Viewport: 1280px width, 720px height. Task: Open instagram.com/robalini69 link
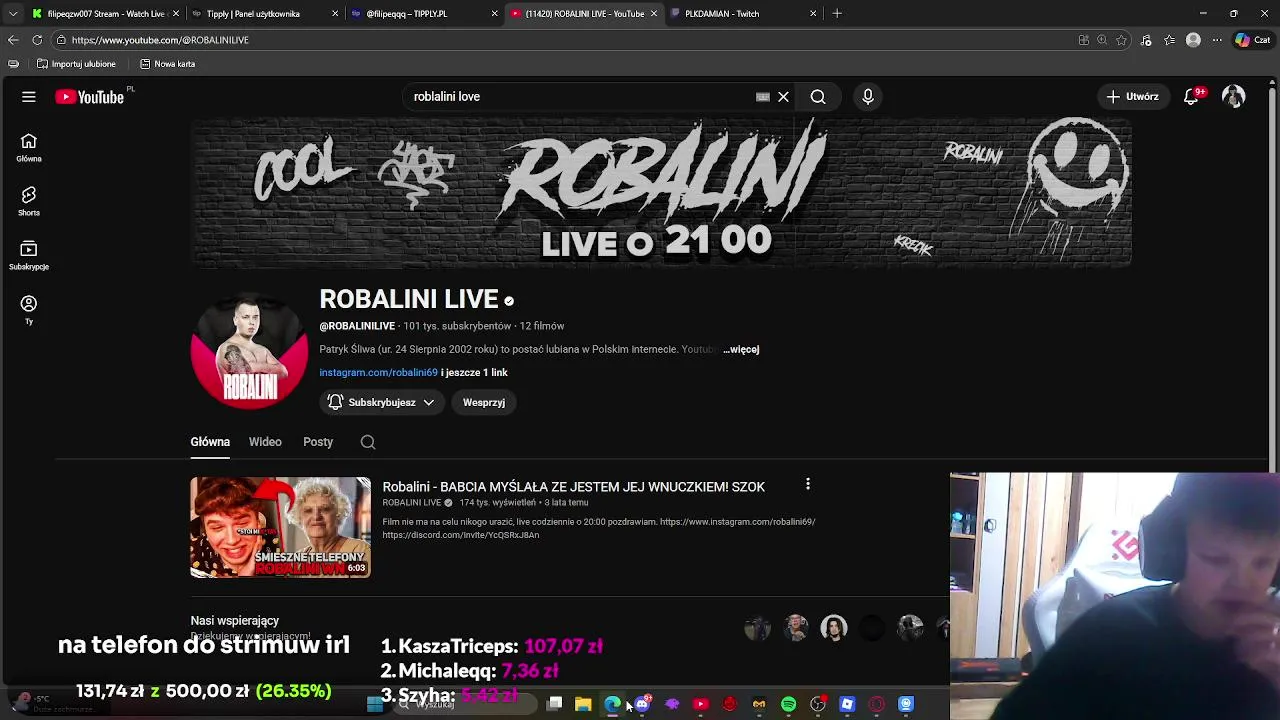click(x=378, y=372)
